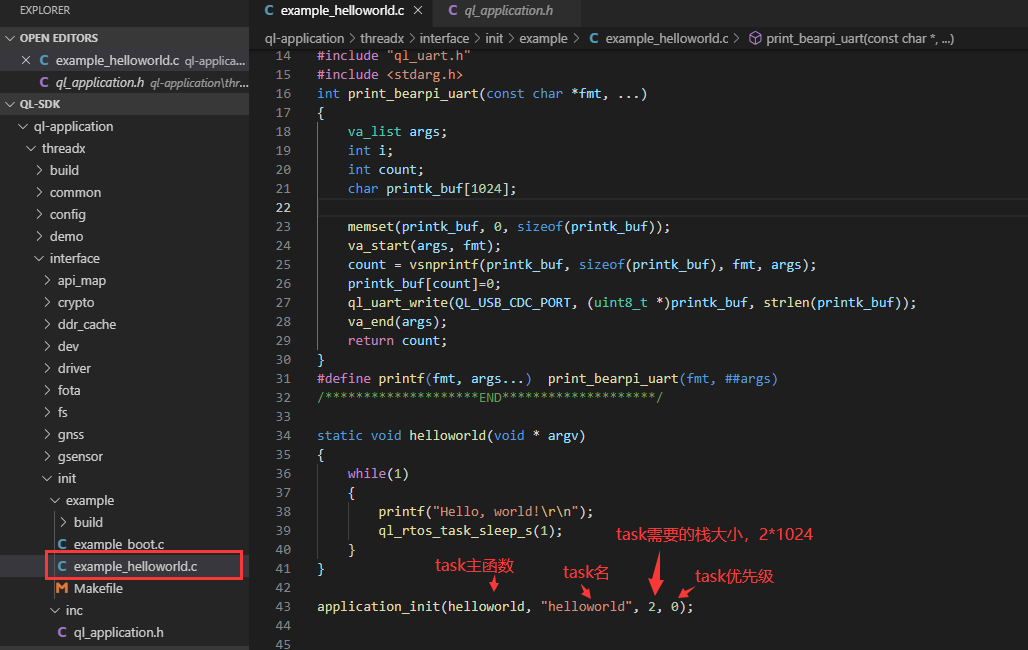Image resolution: width=1028 pixels, height=650 pixels.
Task: Click ql_uart_write on line 27
Action: coord(397,303)
